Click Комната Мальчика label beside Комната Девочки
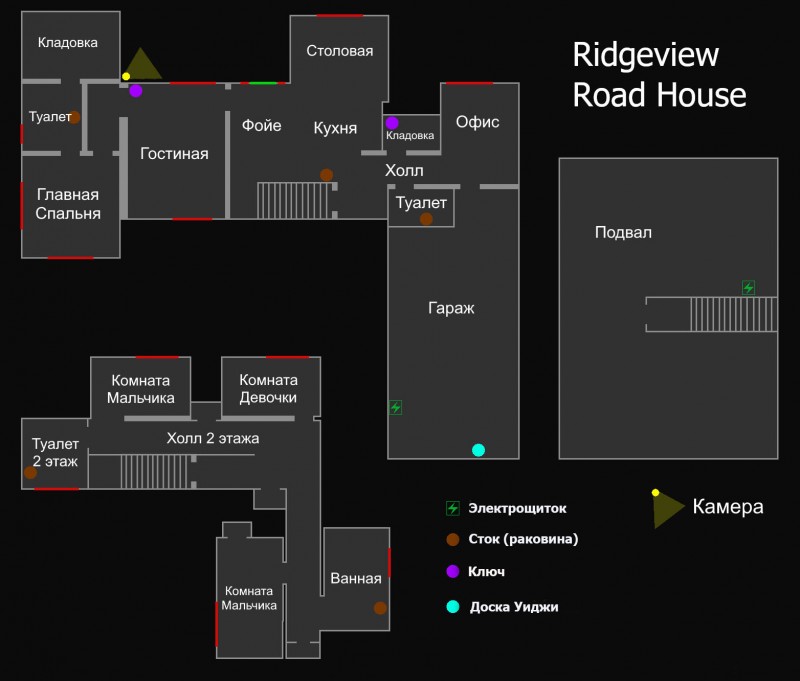800x681 pixels. pyautogui.click(x=141, y=389)
